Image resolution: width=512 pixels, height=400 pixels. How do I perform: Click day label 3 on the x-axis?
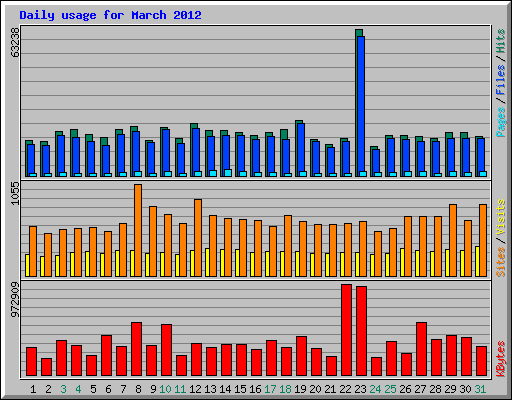(63, 389)
